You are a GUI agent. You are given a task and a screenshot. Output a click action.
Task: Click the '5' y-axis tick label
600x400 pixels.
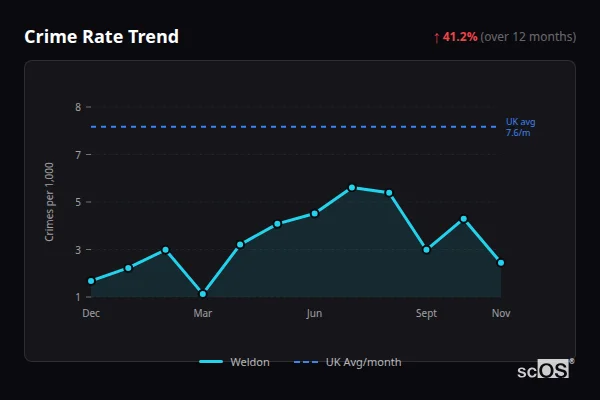78,202
